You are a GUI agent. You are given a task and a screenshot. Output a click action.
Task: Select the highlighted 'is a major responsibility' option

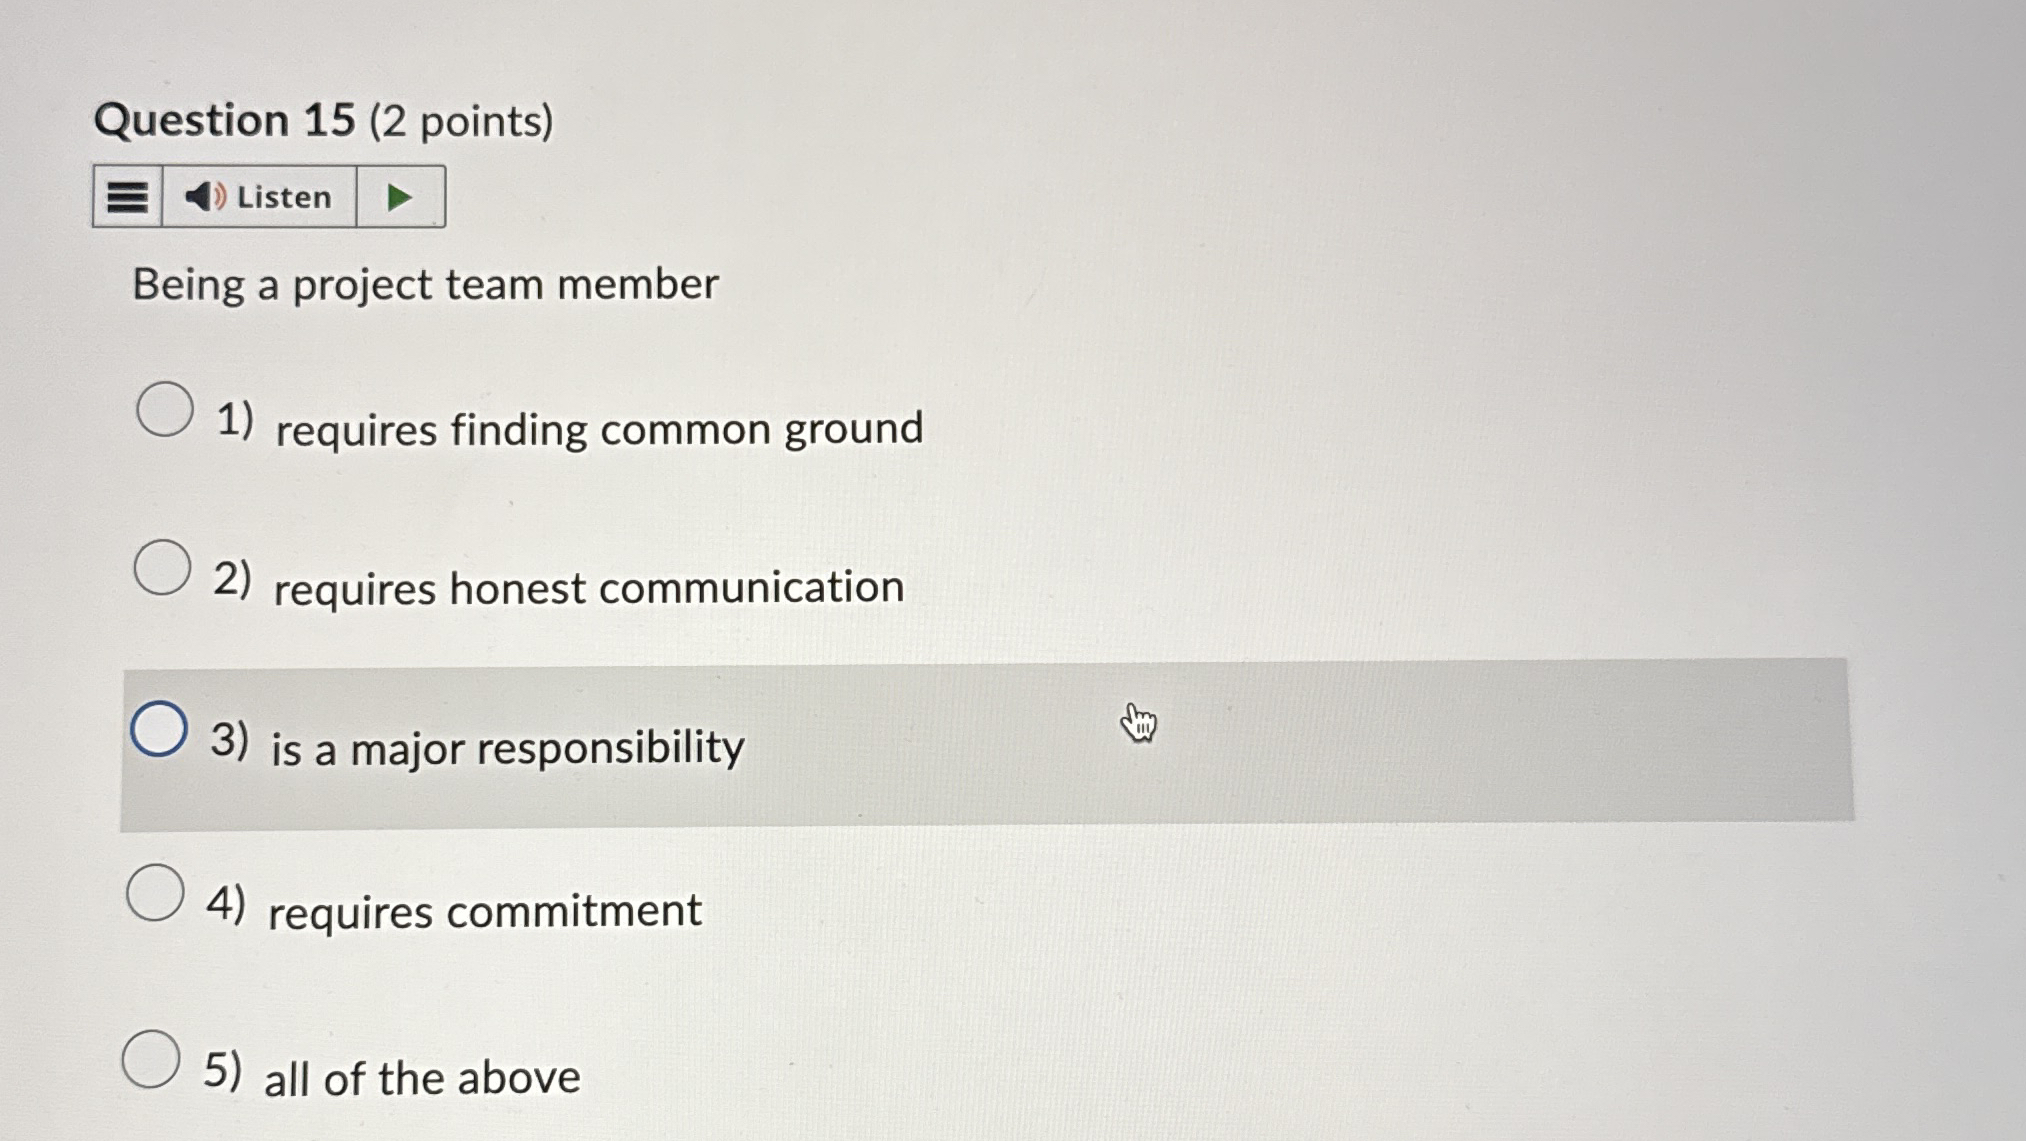[x=161, y=731]
